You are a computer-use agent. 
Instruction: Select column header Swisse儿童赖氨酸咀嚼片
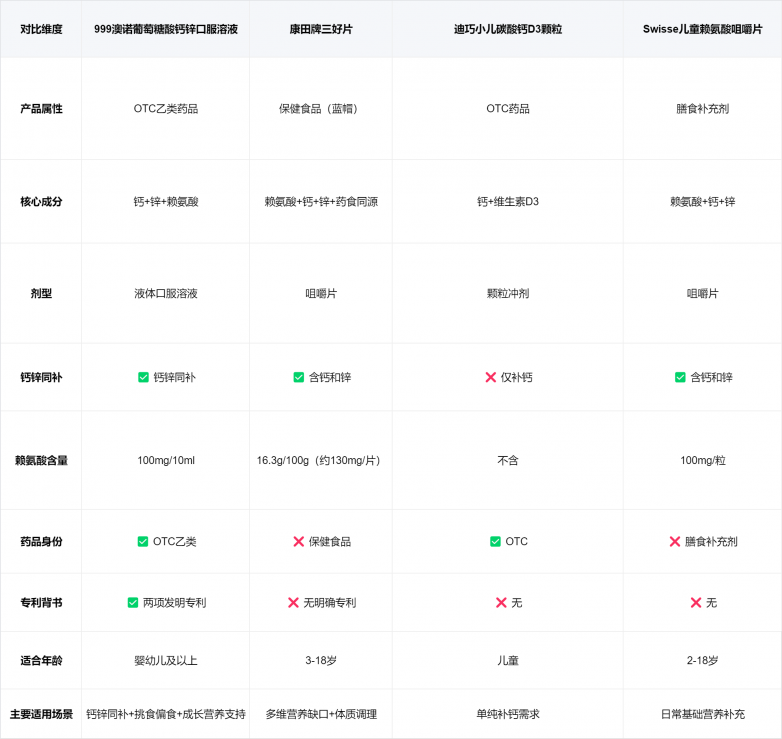[x=702, y=29]
